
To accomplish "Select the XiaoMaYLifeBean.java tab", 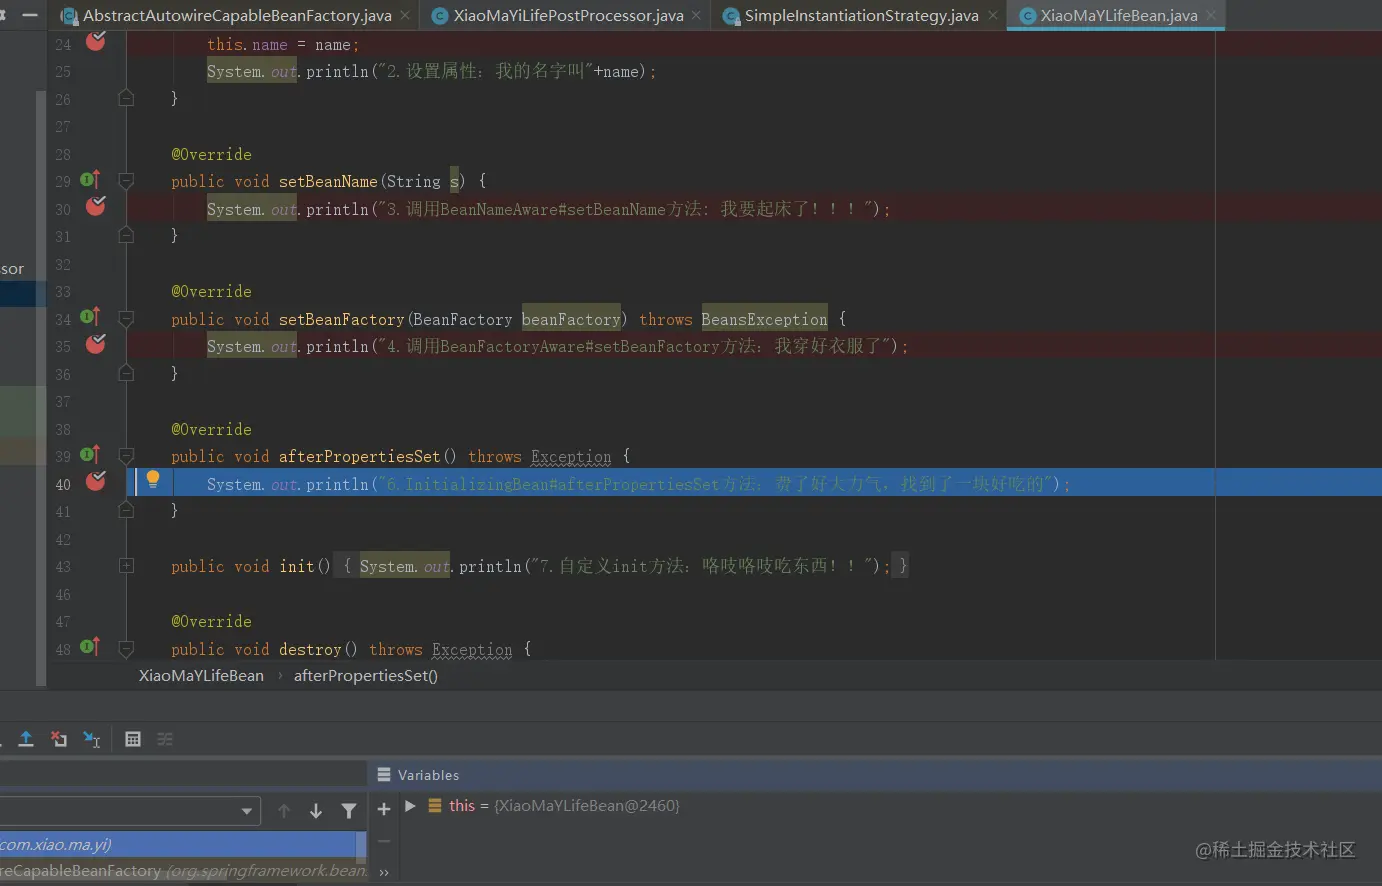I will pyautogui.click(x=1116, y=15).
